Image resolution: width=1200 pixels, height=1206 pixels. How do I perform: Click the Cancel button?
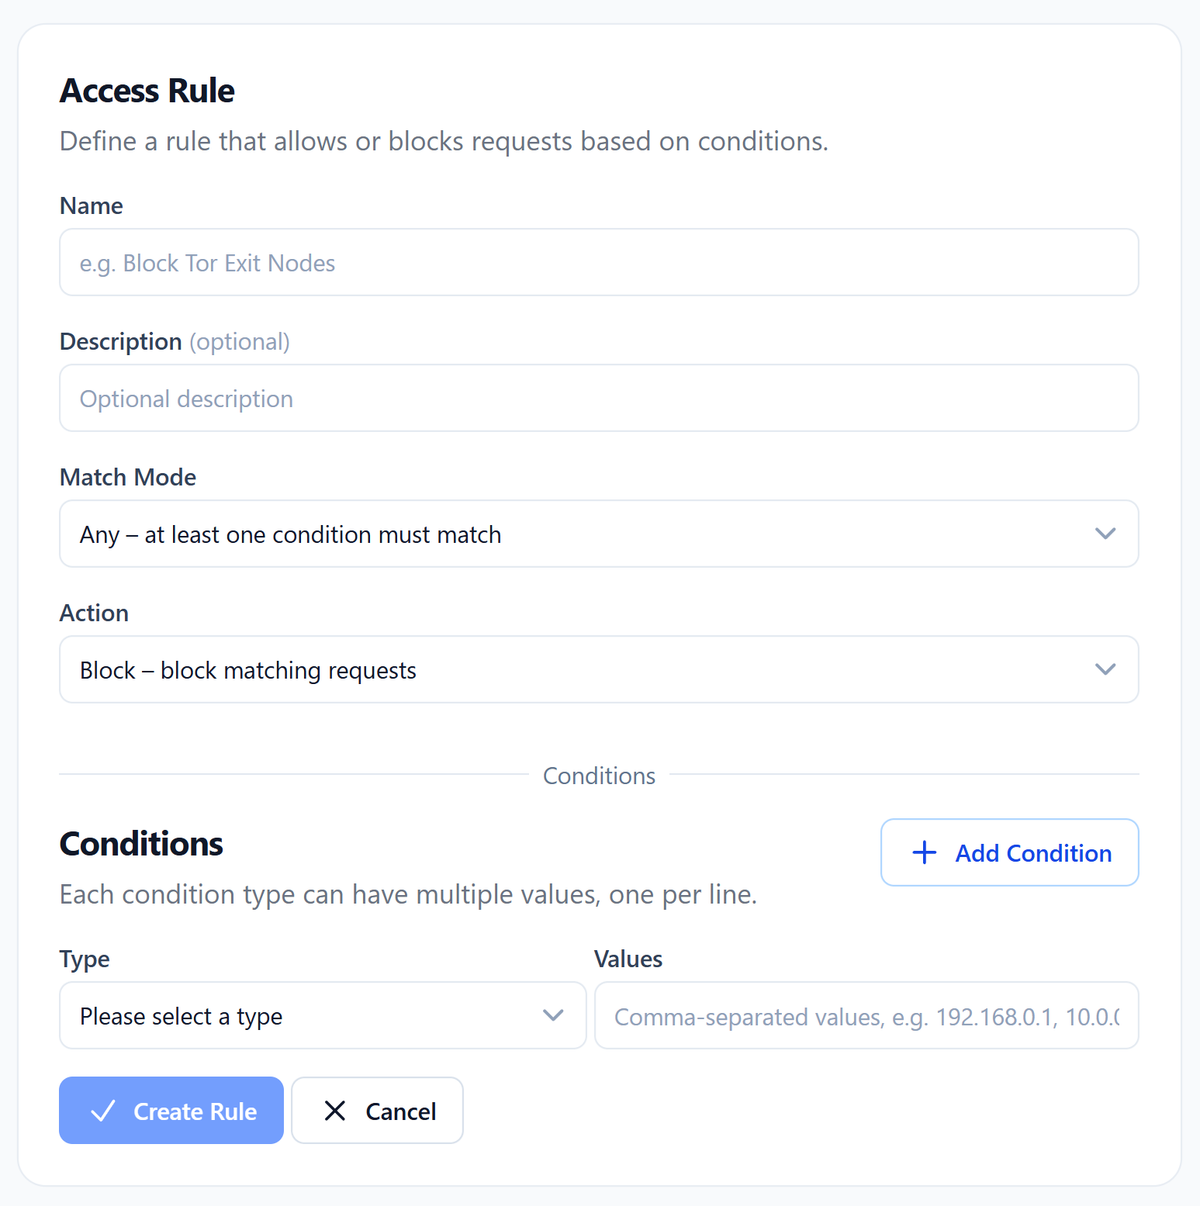[x=377, y=1110]
